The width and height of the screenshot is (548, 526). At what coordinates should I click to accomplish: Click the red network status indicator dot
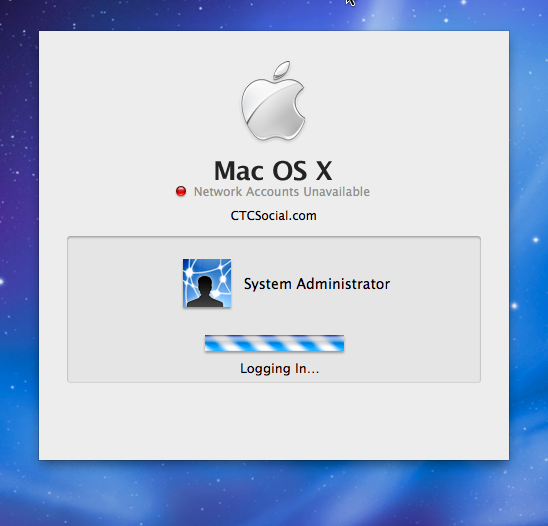[x=181, y=191]
